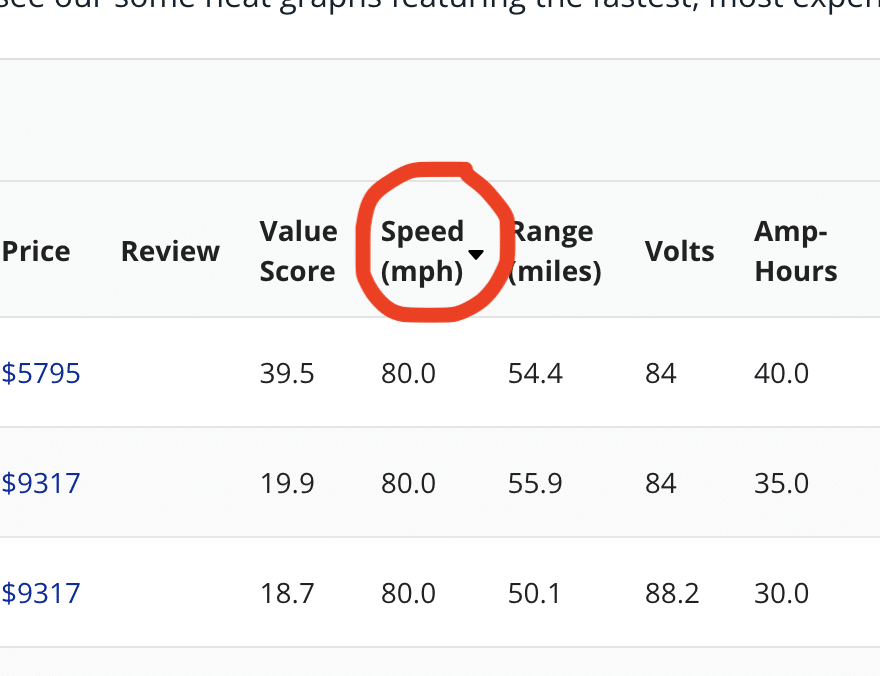The height and width of the screenshot is (676, 880).
Task: Sort the table by Price column
Action: 36,251
